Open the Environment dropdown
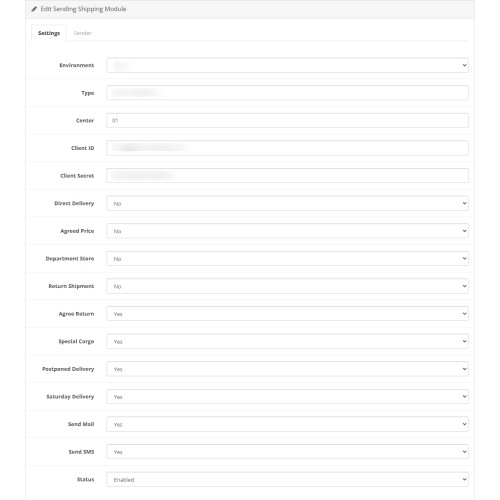The height and width of the screenshot is (500, 500). coord(287,65)
